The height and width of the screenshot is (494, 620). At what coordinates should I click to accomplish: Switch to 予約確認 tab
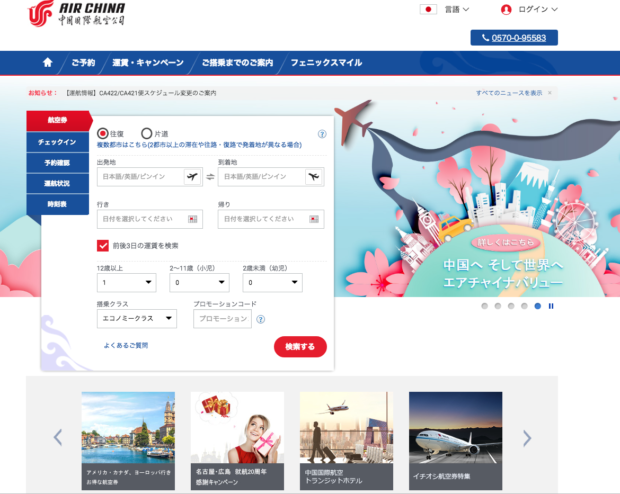[x=58, y=163]
